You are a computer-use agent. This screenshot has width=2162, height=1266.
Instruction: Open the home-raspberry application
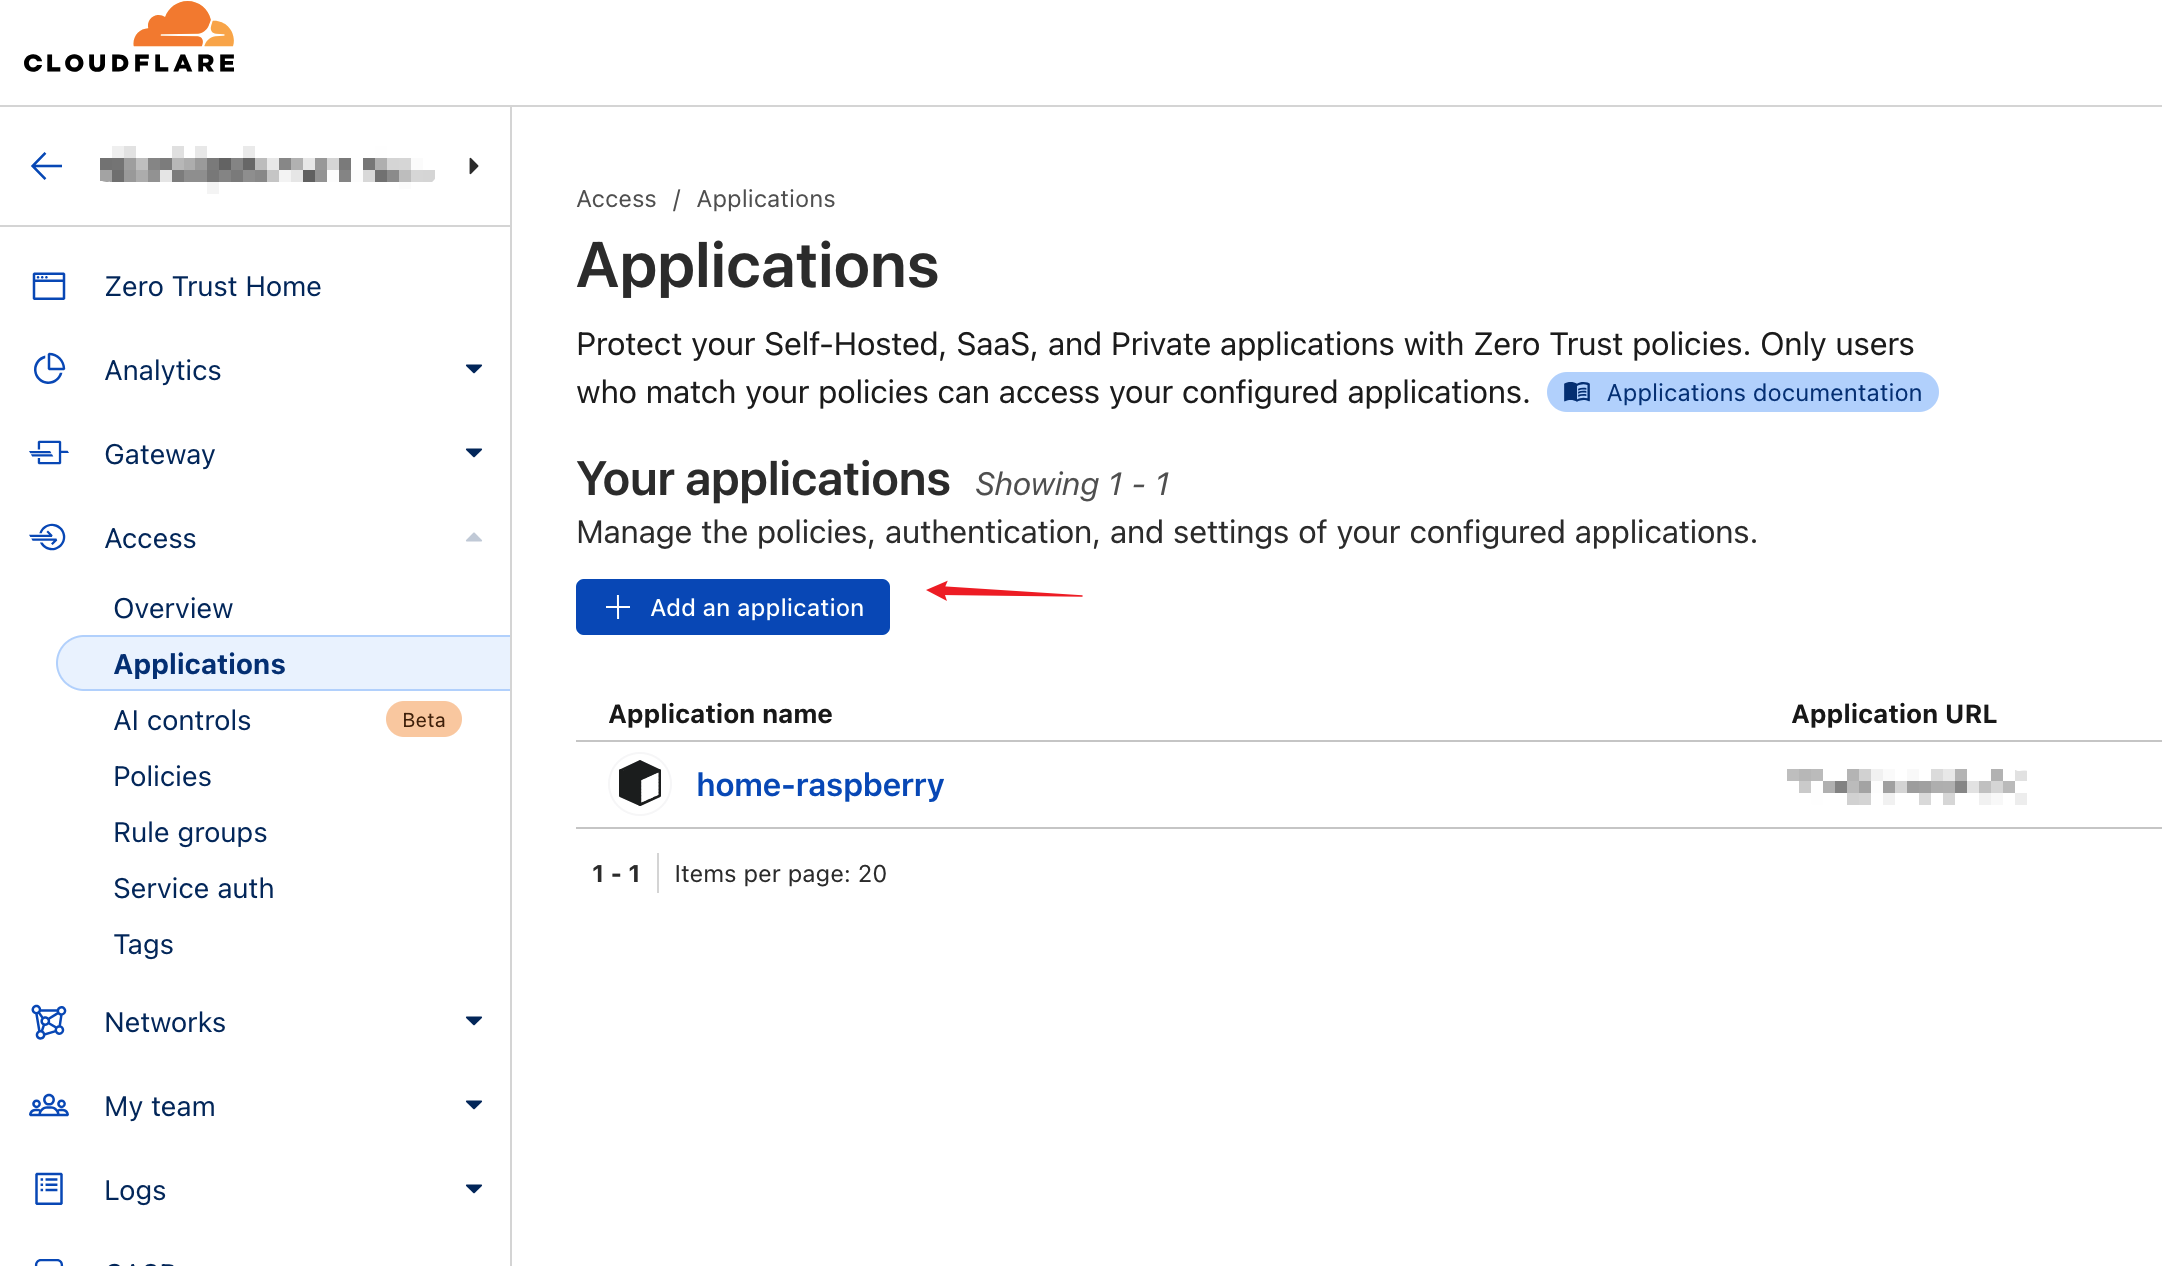click(820, 785)
